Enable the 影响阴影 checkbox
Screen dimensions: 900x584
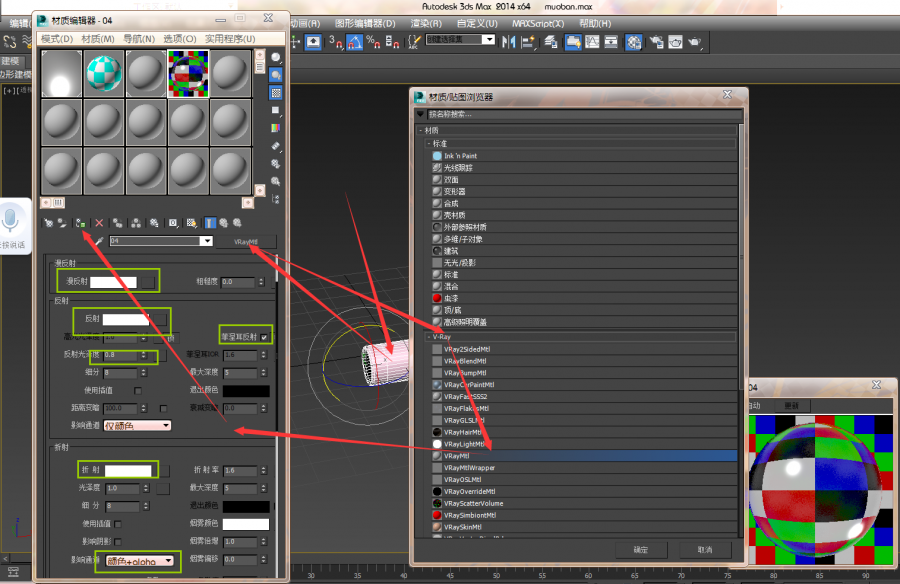pos(118,542)
